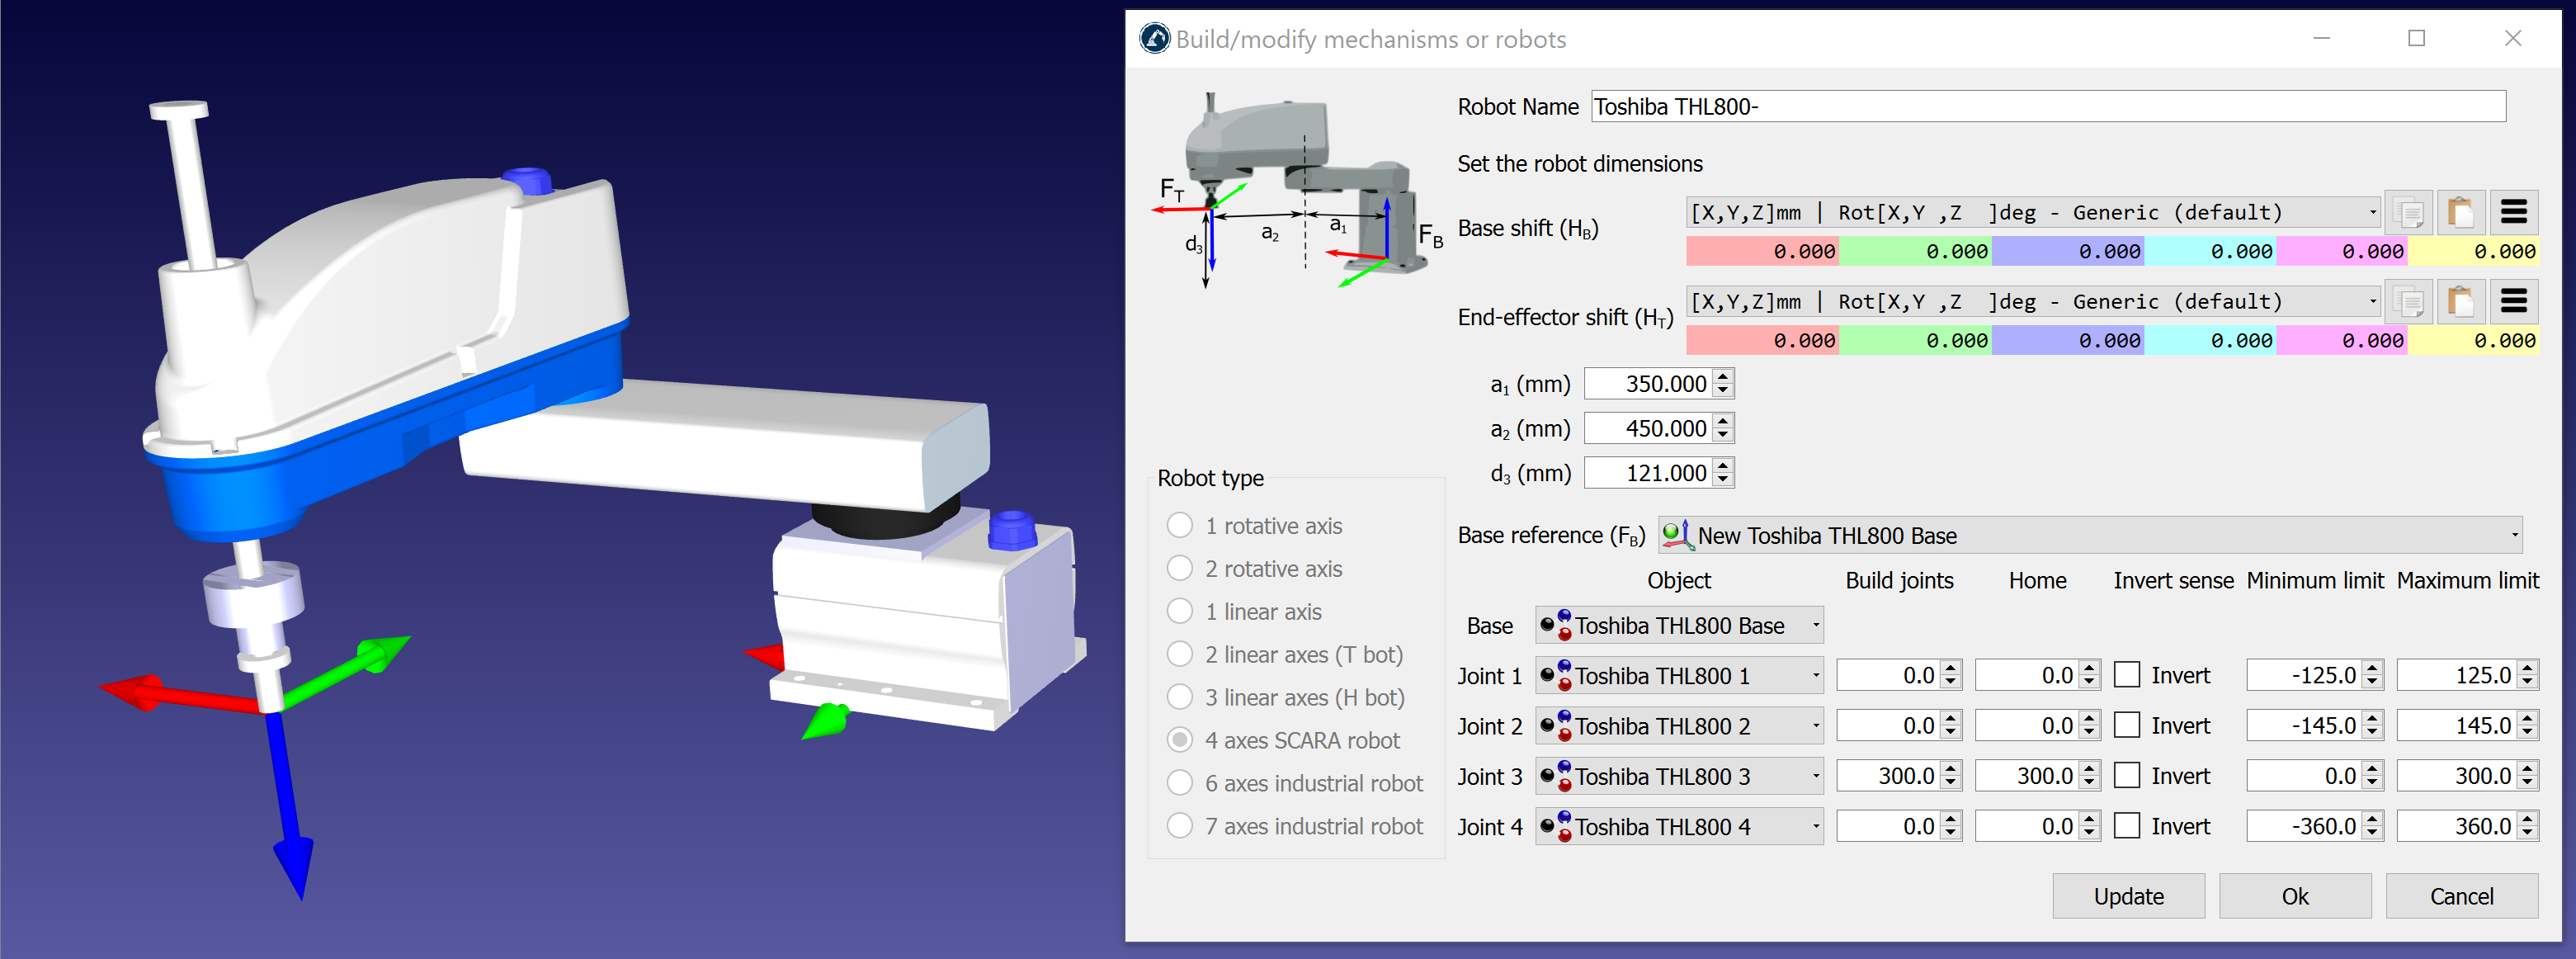Click the Joint 1 Build joints value
Image resolution: width=2576 pixels, height=959 pixels.
(x=1889, y=676)
